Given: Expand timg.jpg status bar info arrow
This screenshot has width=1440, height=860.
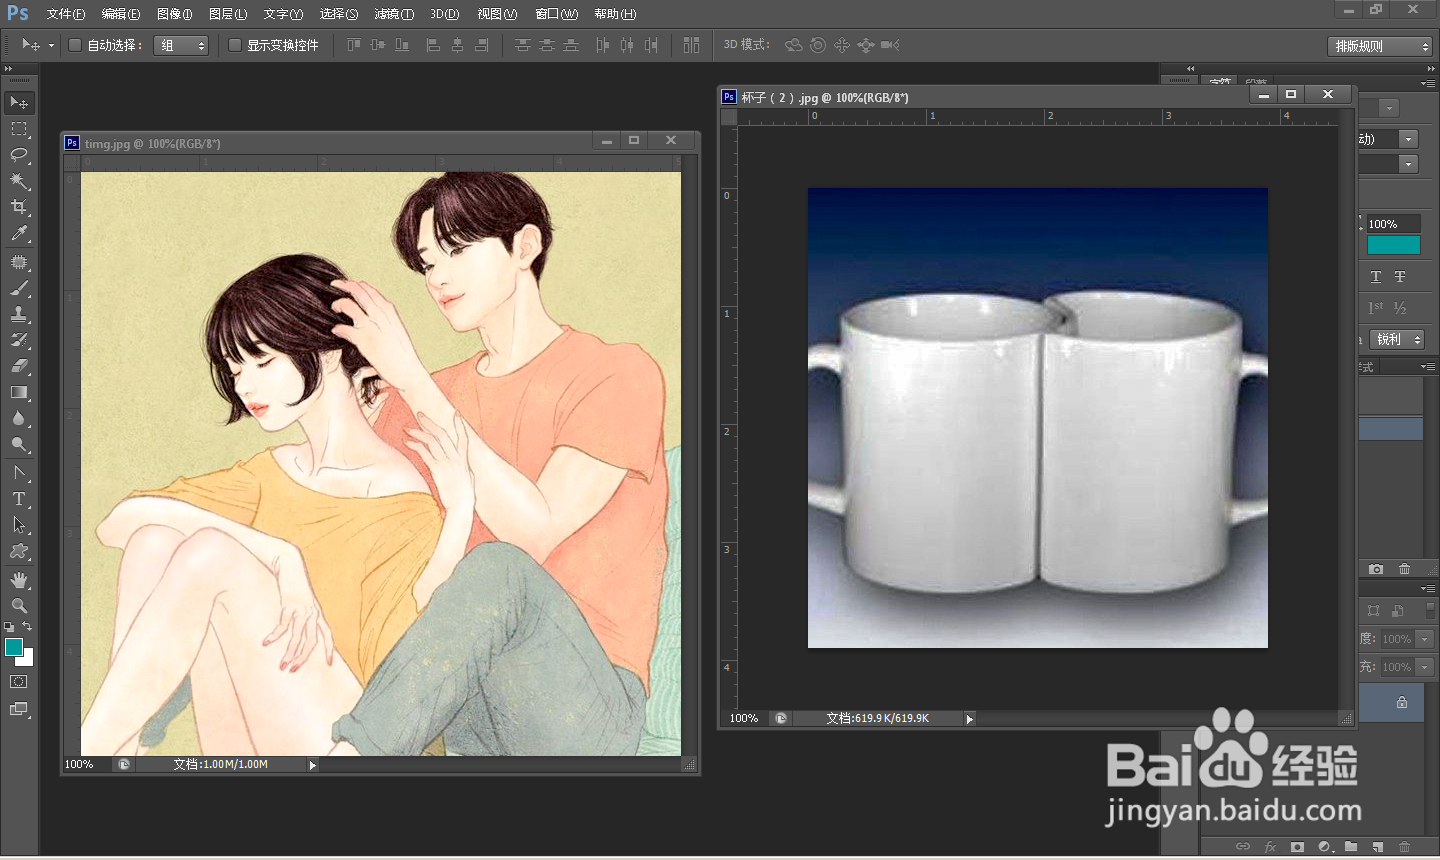Looking at the screenshot, I should 313,765.
